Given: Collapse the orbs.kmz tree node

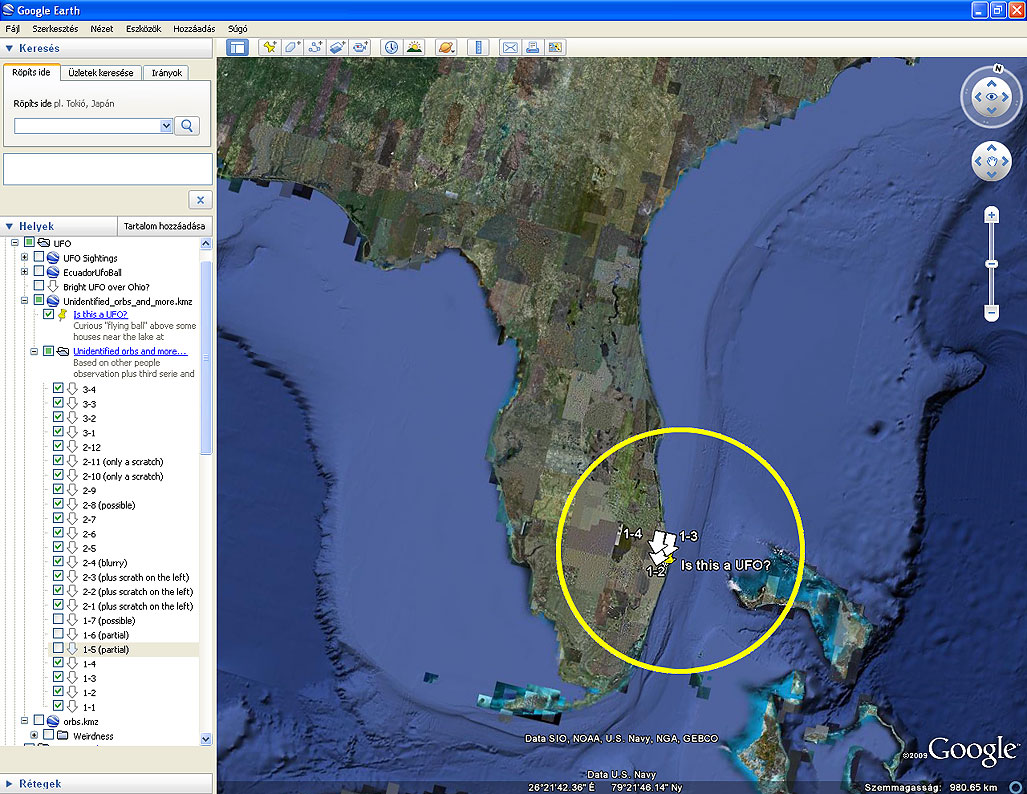Looking at the screenshot, I should (25, 721).
